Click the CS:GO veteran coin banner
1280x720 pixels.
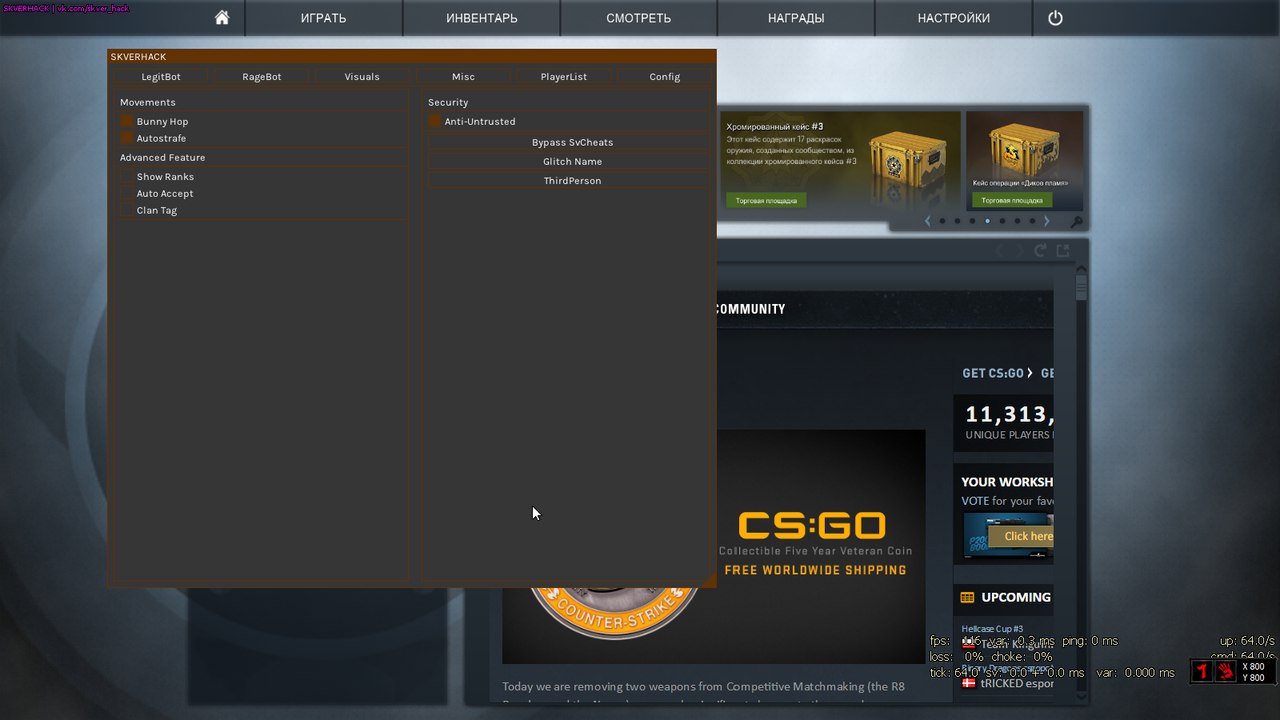[x=713, y=546]
